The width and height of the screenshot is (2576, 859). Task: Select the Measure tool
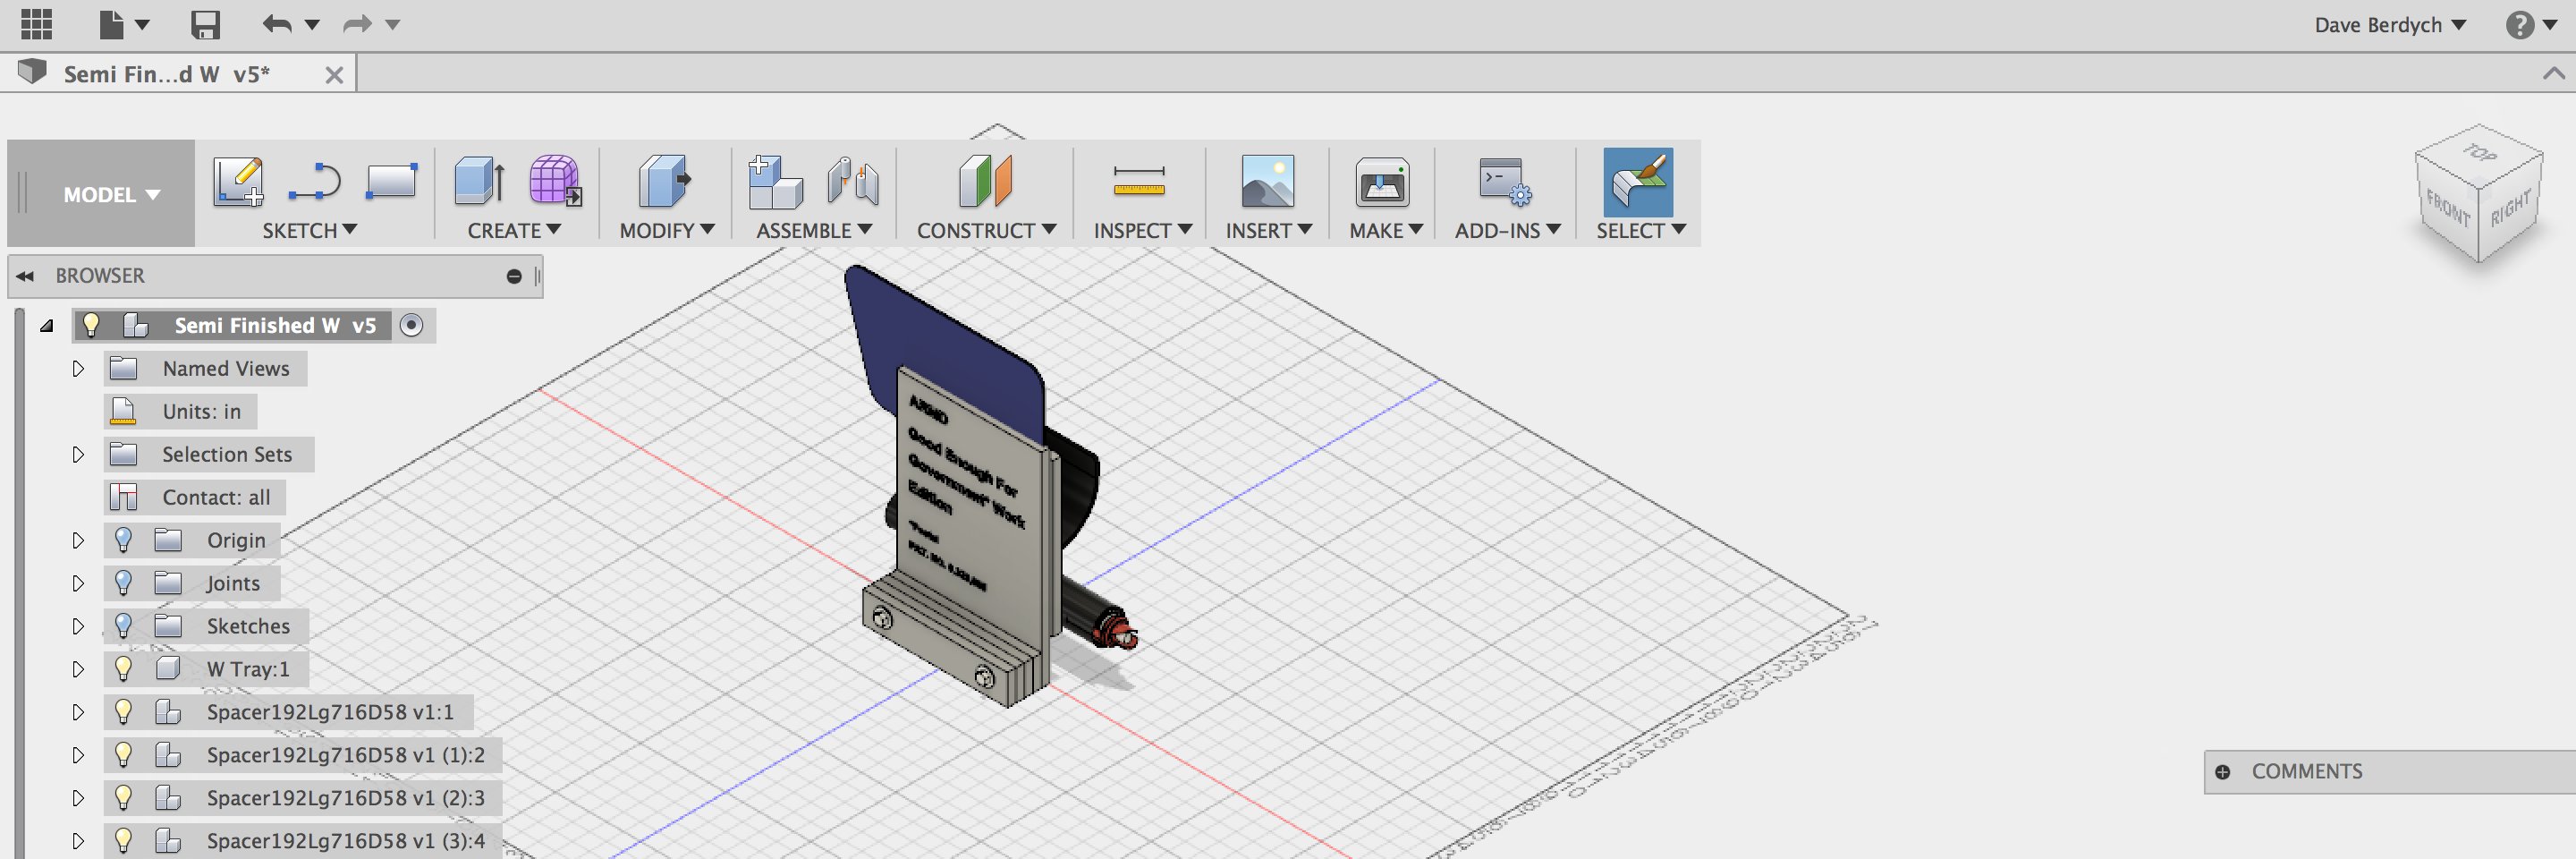tap(1139, 181)
